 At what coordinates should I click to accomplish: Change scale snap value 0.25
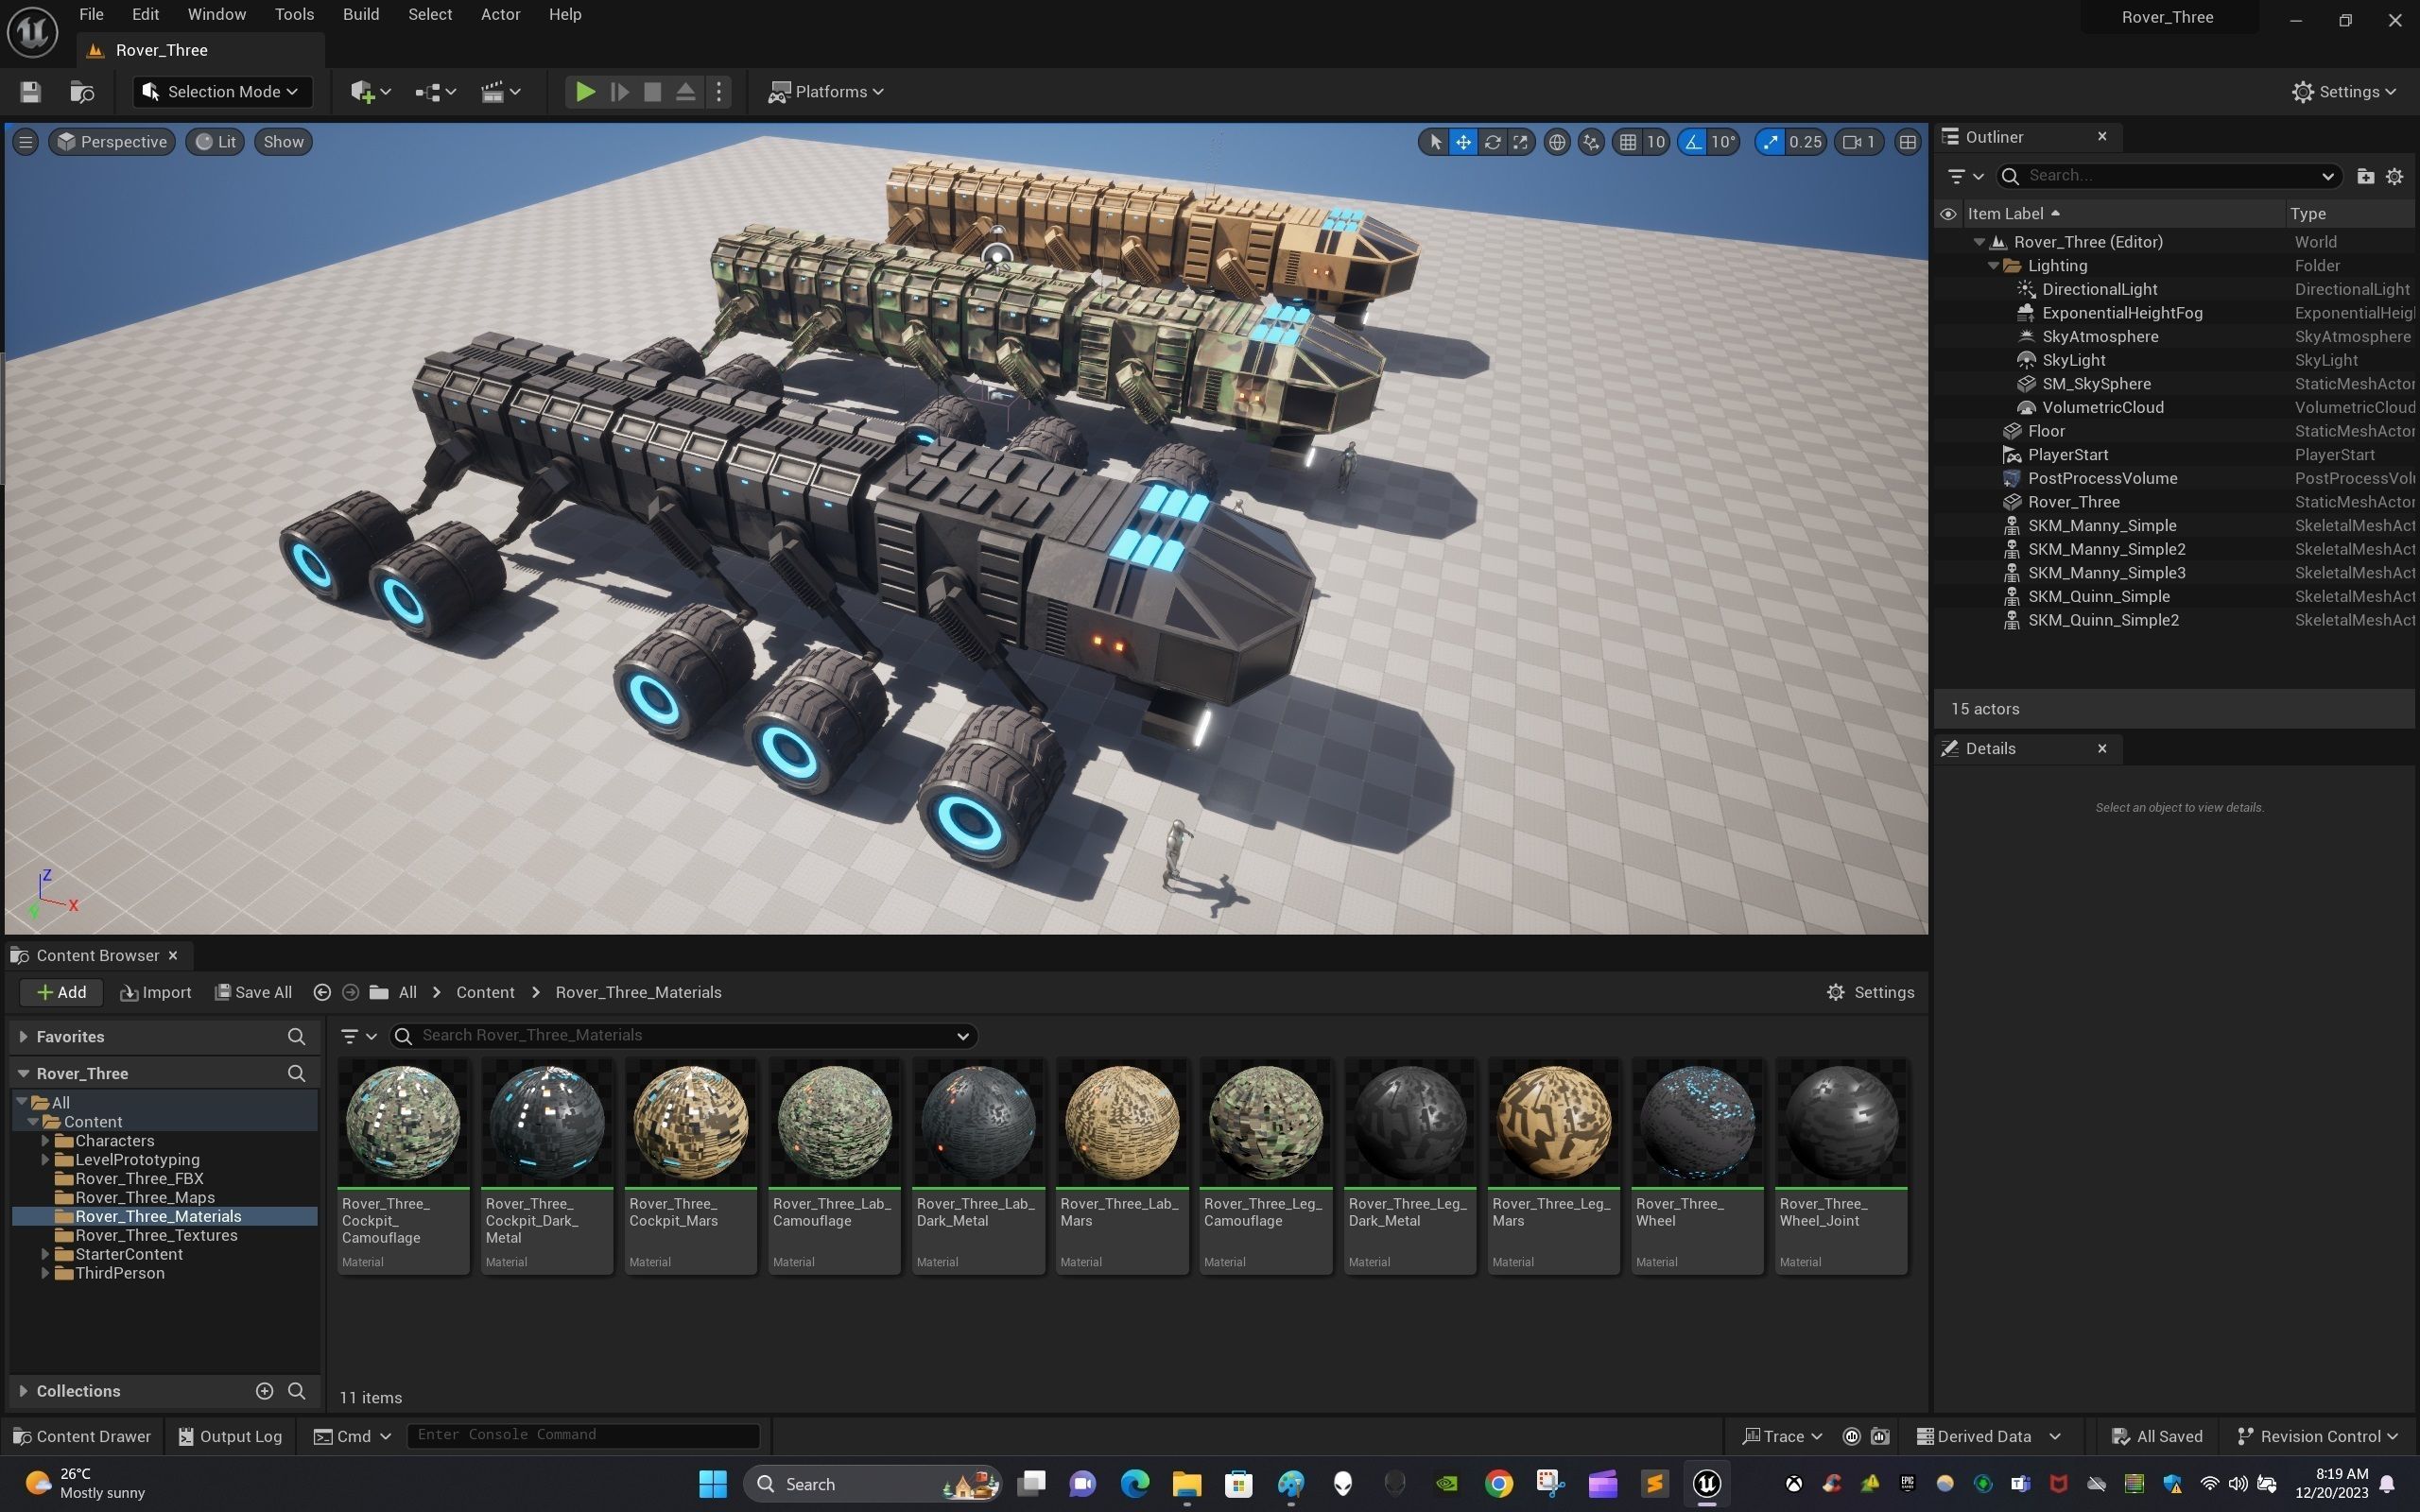[1805, 142]
